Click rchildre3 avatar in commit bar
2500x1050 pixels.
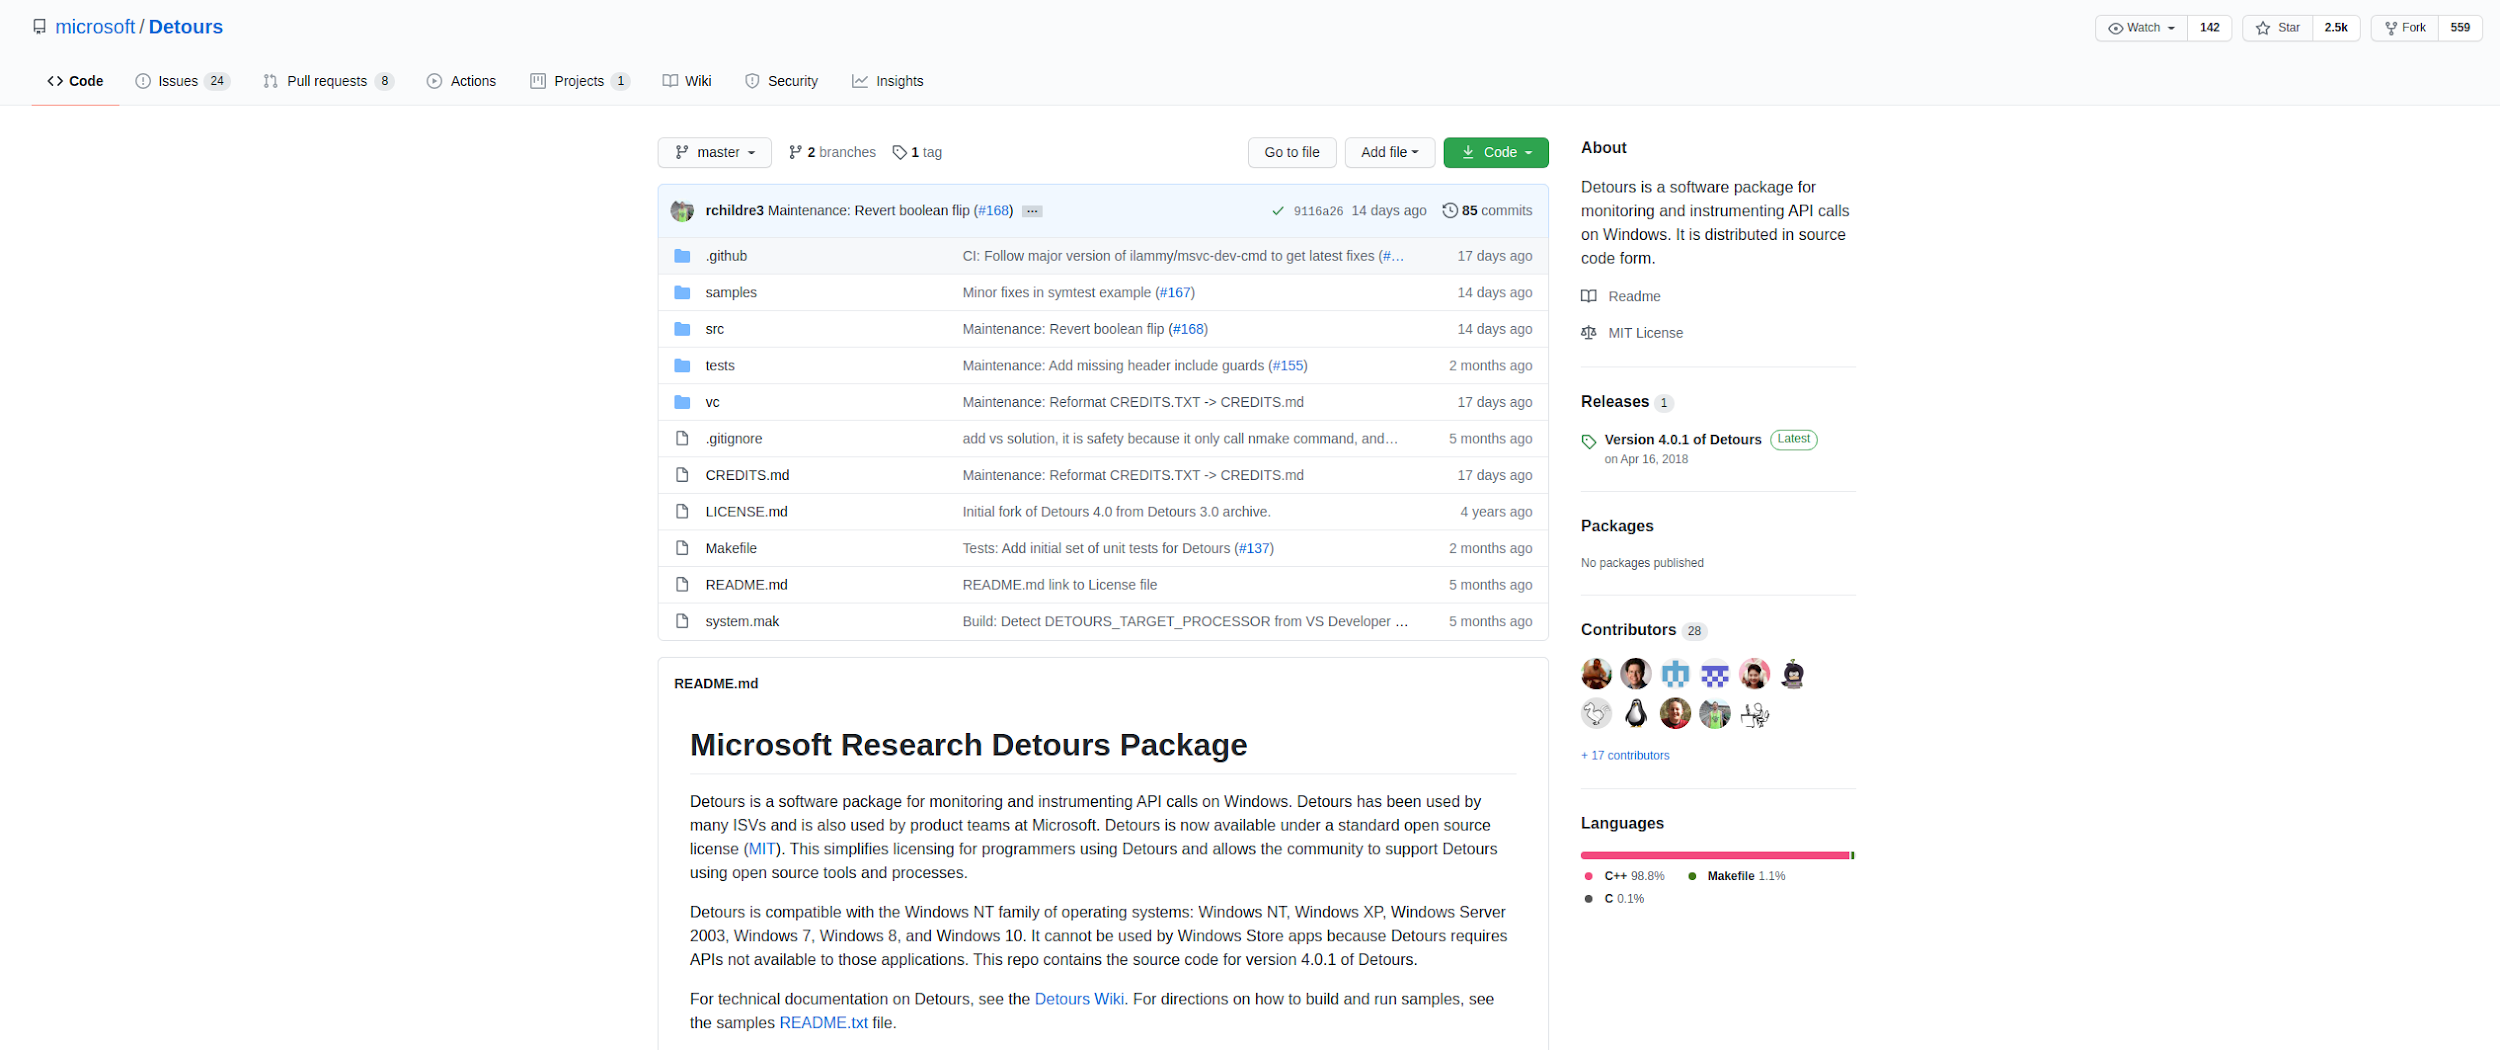click(682, 211)
